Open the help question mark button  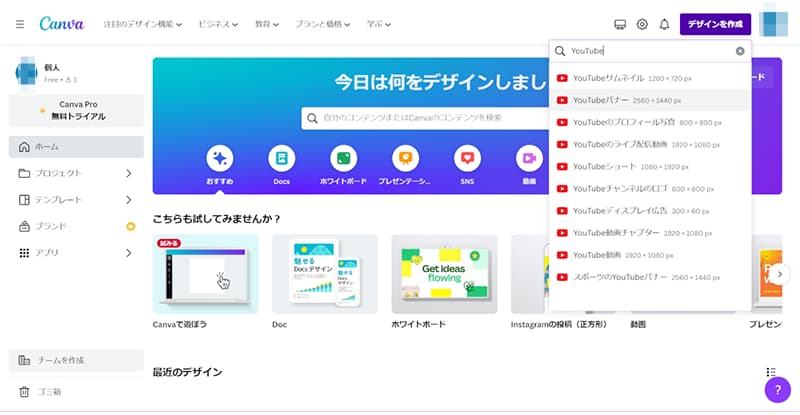(x=778, y=390)
